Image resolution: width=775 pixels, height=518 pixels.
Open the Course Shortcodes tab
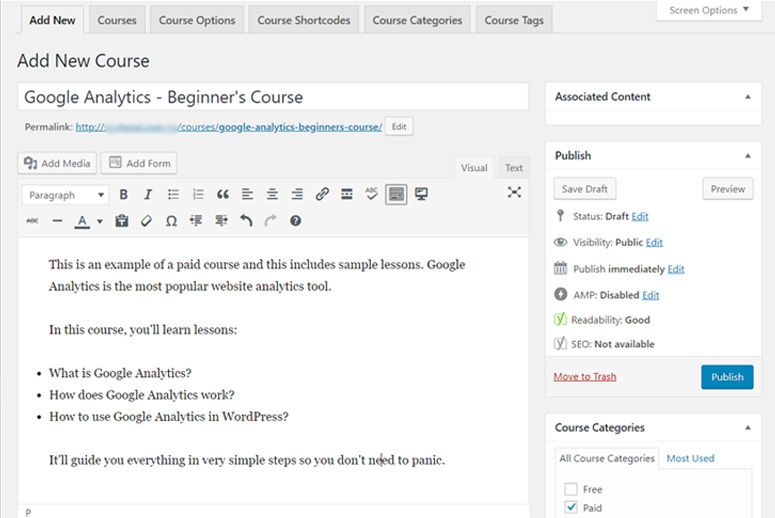303,20
